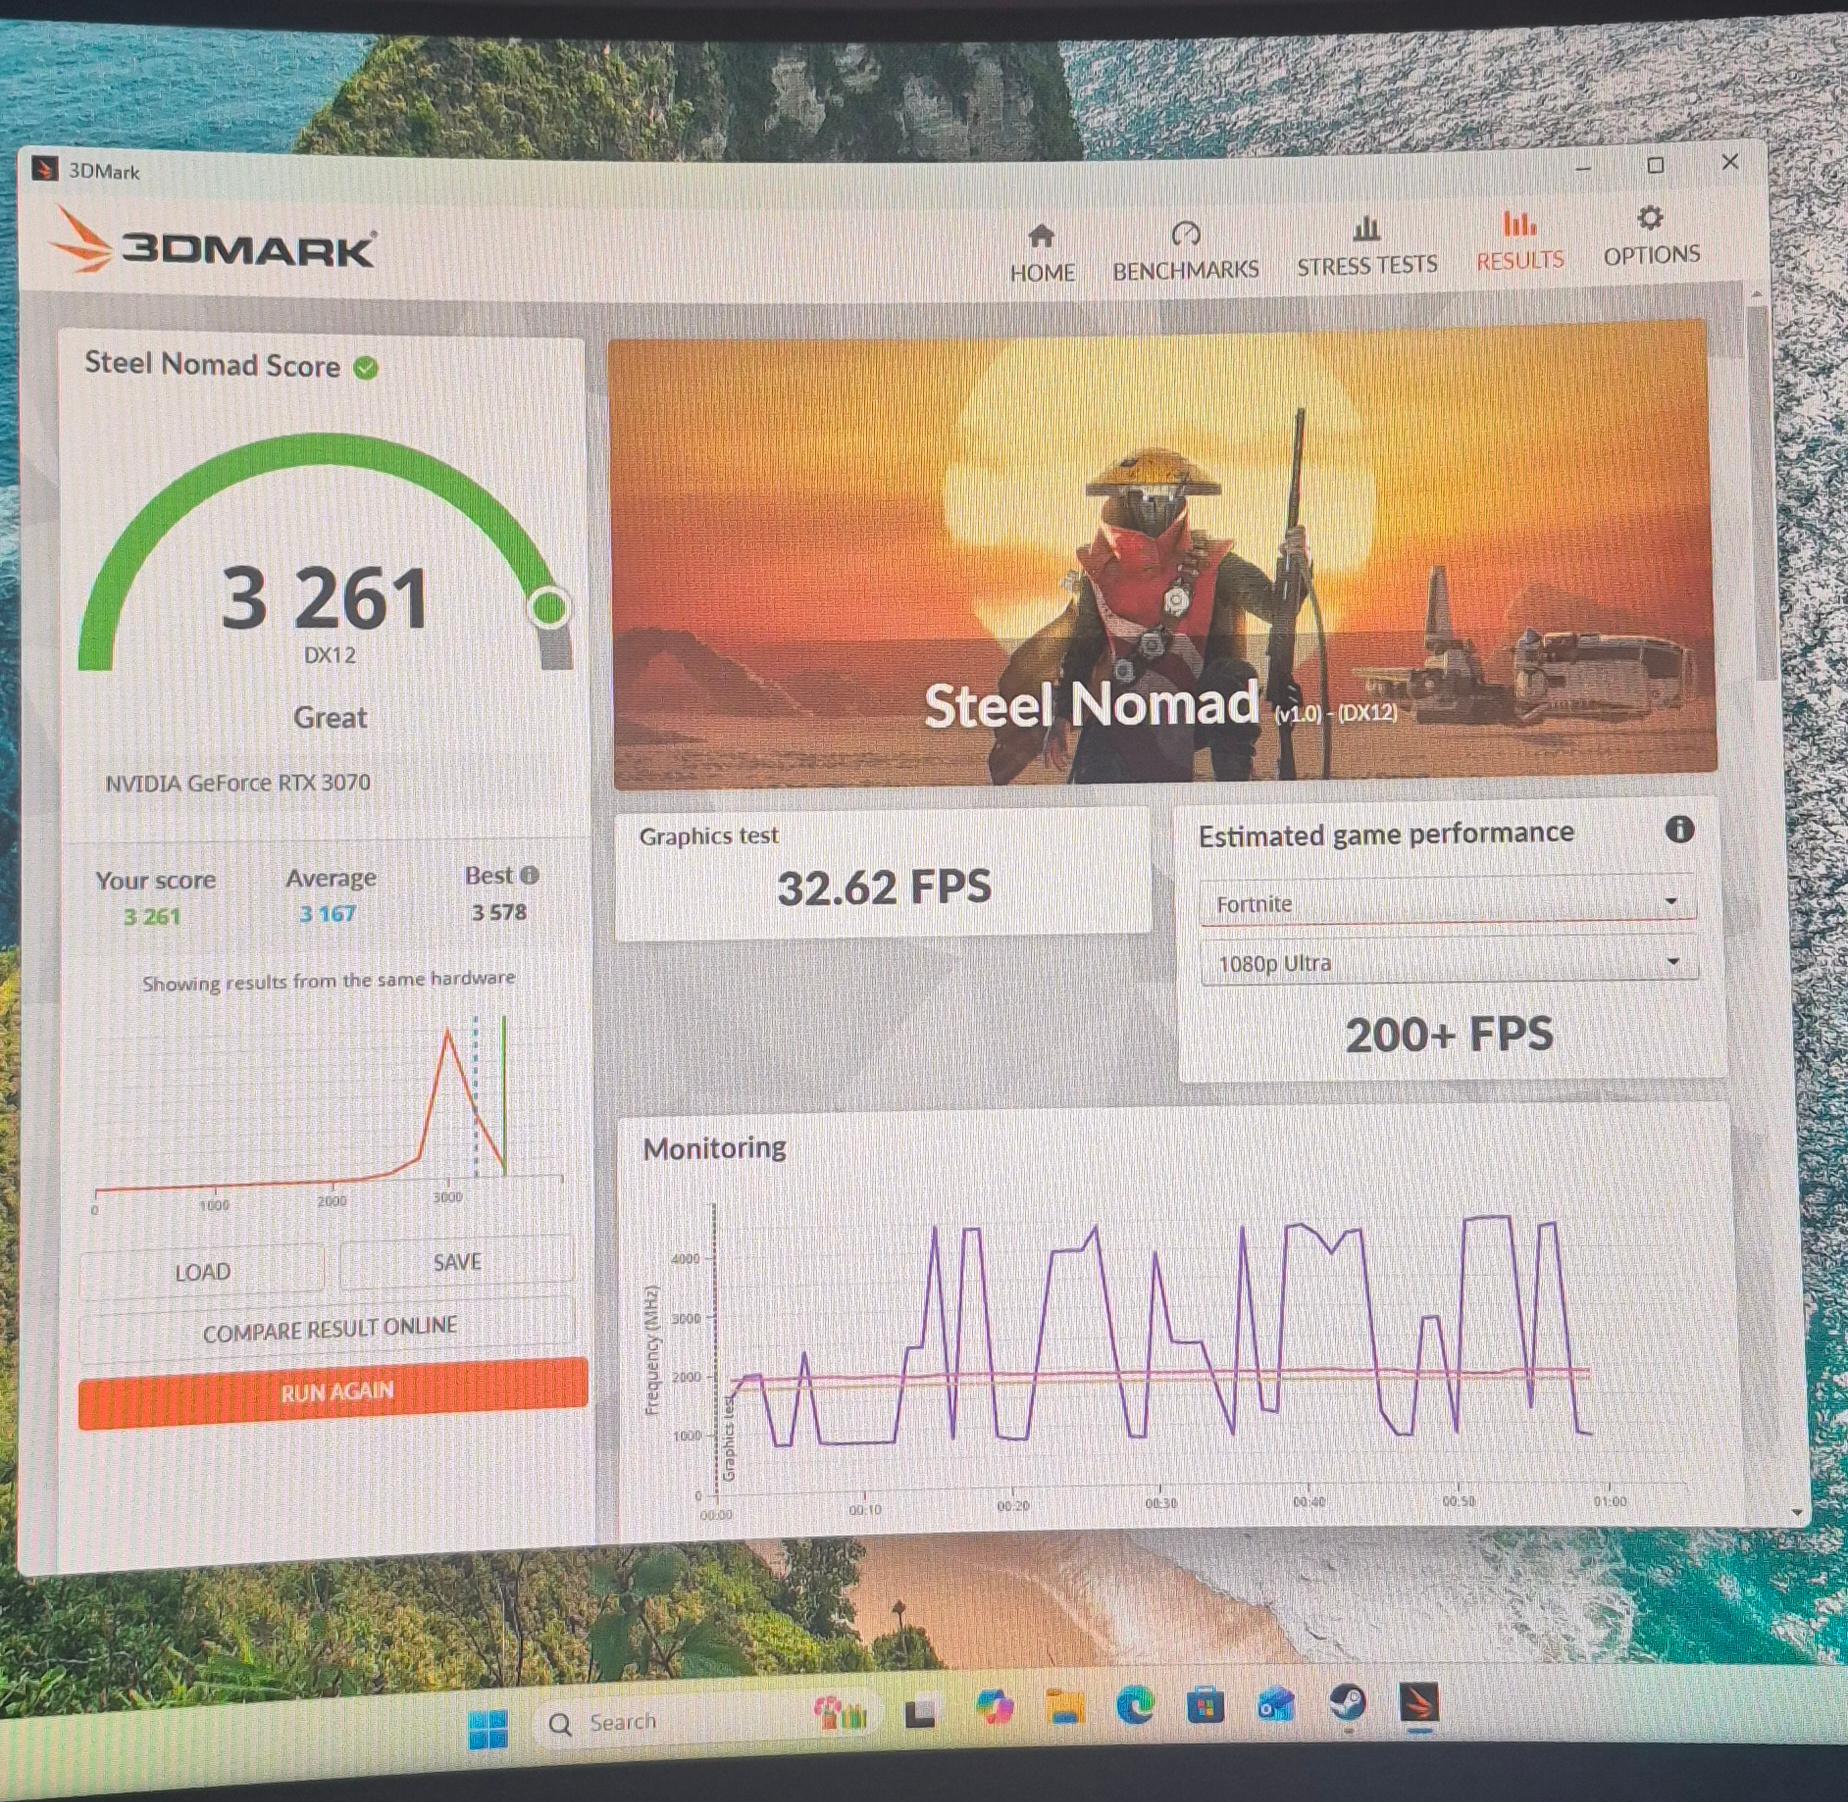
Task: Click the Average value 3 167
Action: pos(327,914)
